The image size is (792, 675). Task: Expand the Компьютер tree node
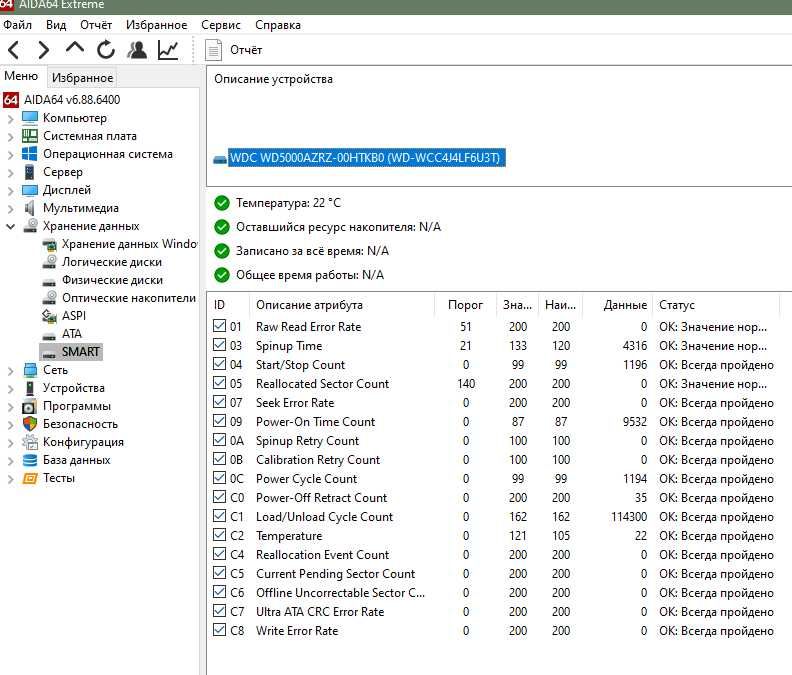pos(11,119)
